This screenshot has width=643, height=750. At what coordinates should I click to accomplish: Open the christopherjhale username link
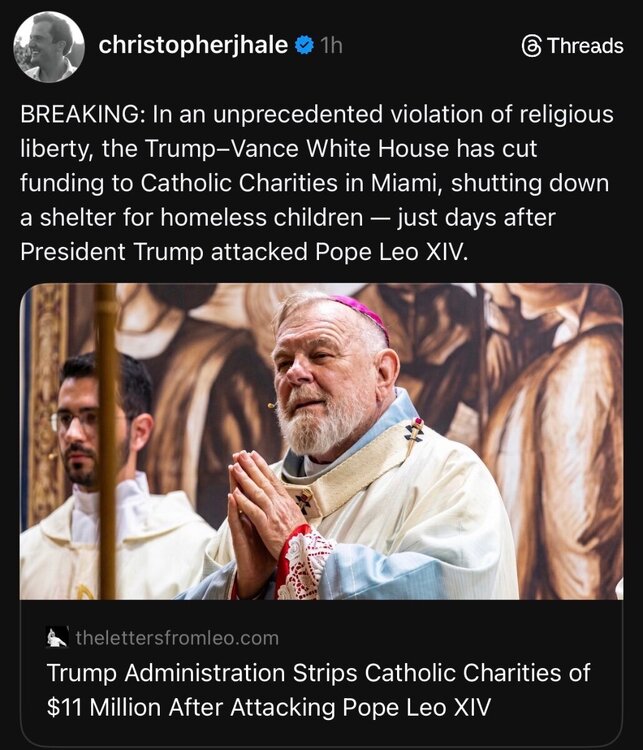(x=193, y=45)
